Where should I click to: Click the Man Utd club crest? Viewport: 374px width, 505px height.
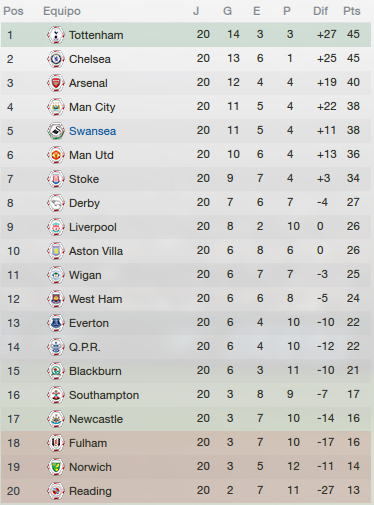pyautogui.click(x=56, y=155)
